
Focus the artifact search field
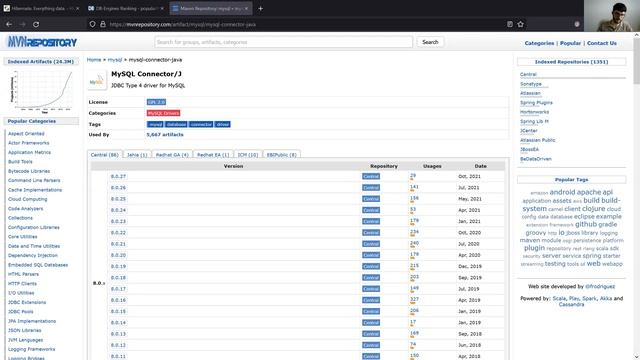pyautogui.click(x=284, y=42)
